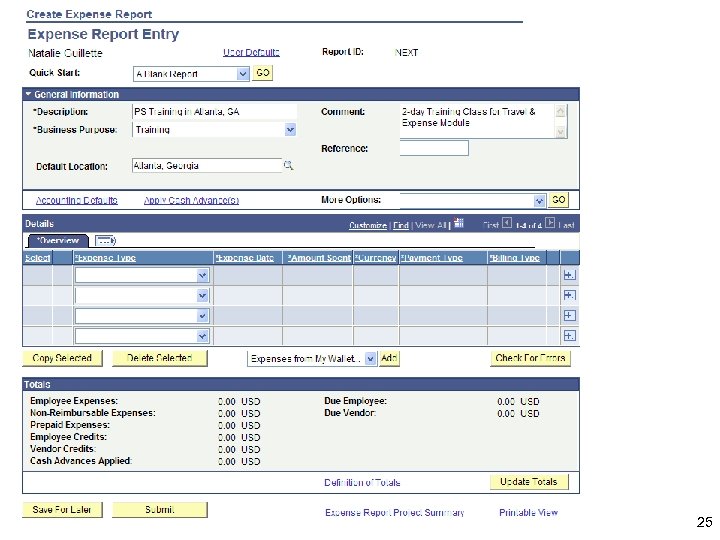Screen dimensions: 720x540
Task: Open the Business Purpose dropdown
Action: point(290,130)
